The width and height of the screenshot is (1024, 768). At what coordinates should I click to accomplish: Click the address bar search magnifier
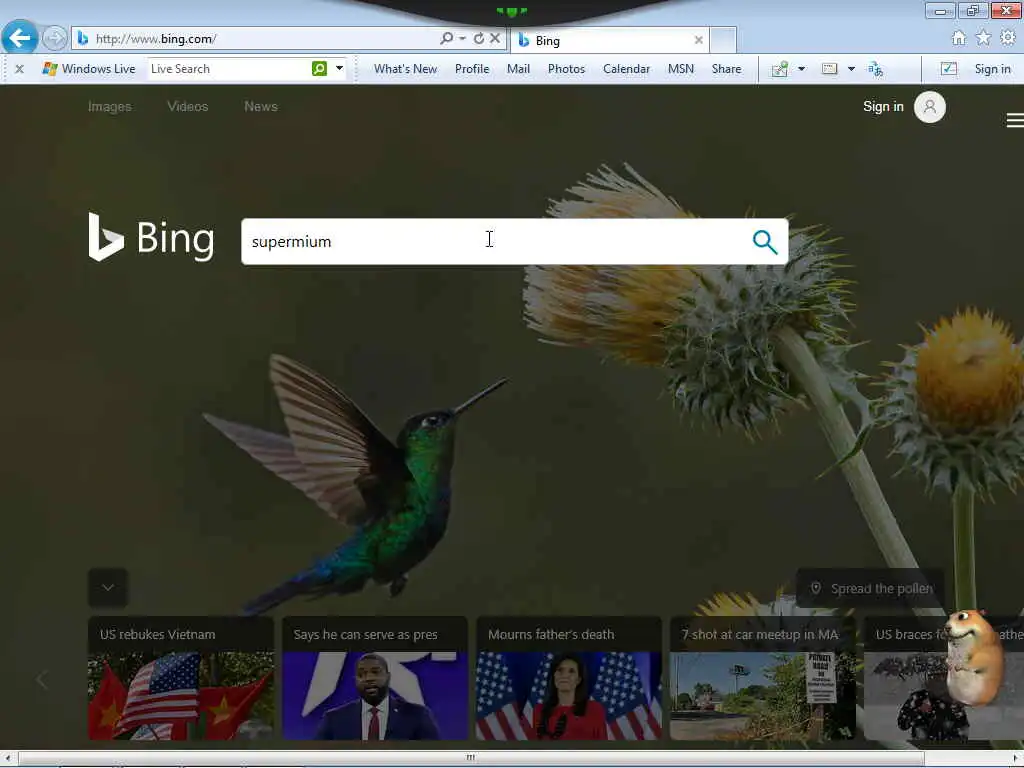pos(446,39)
